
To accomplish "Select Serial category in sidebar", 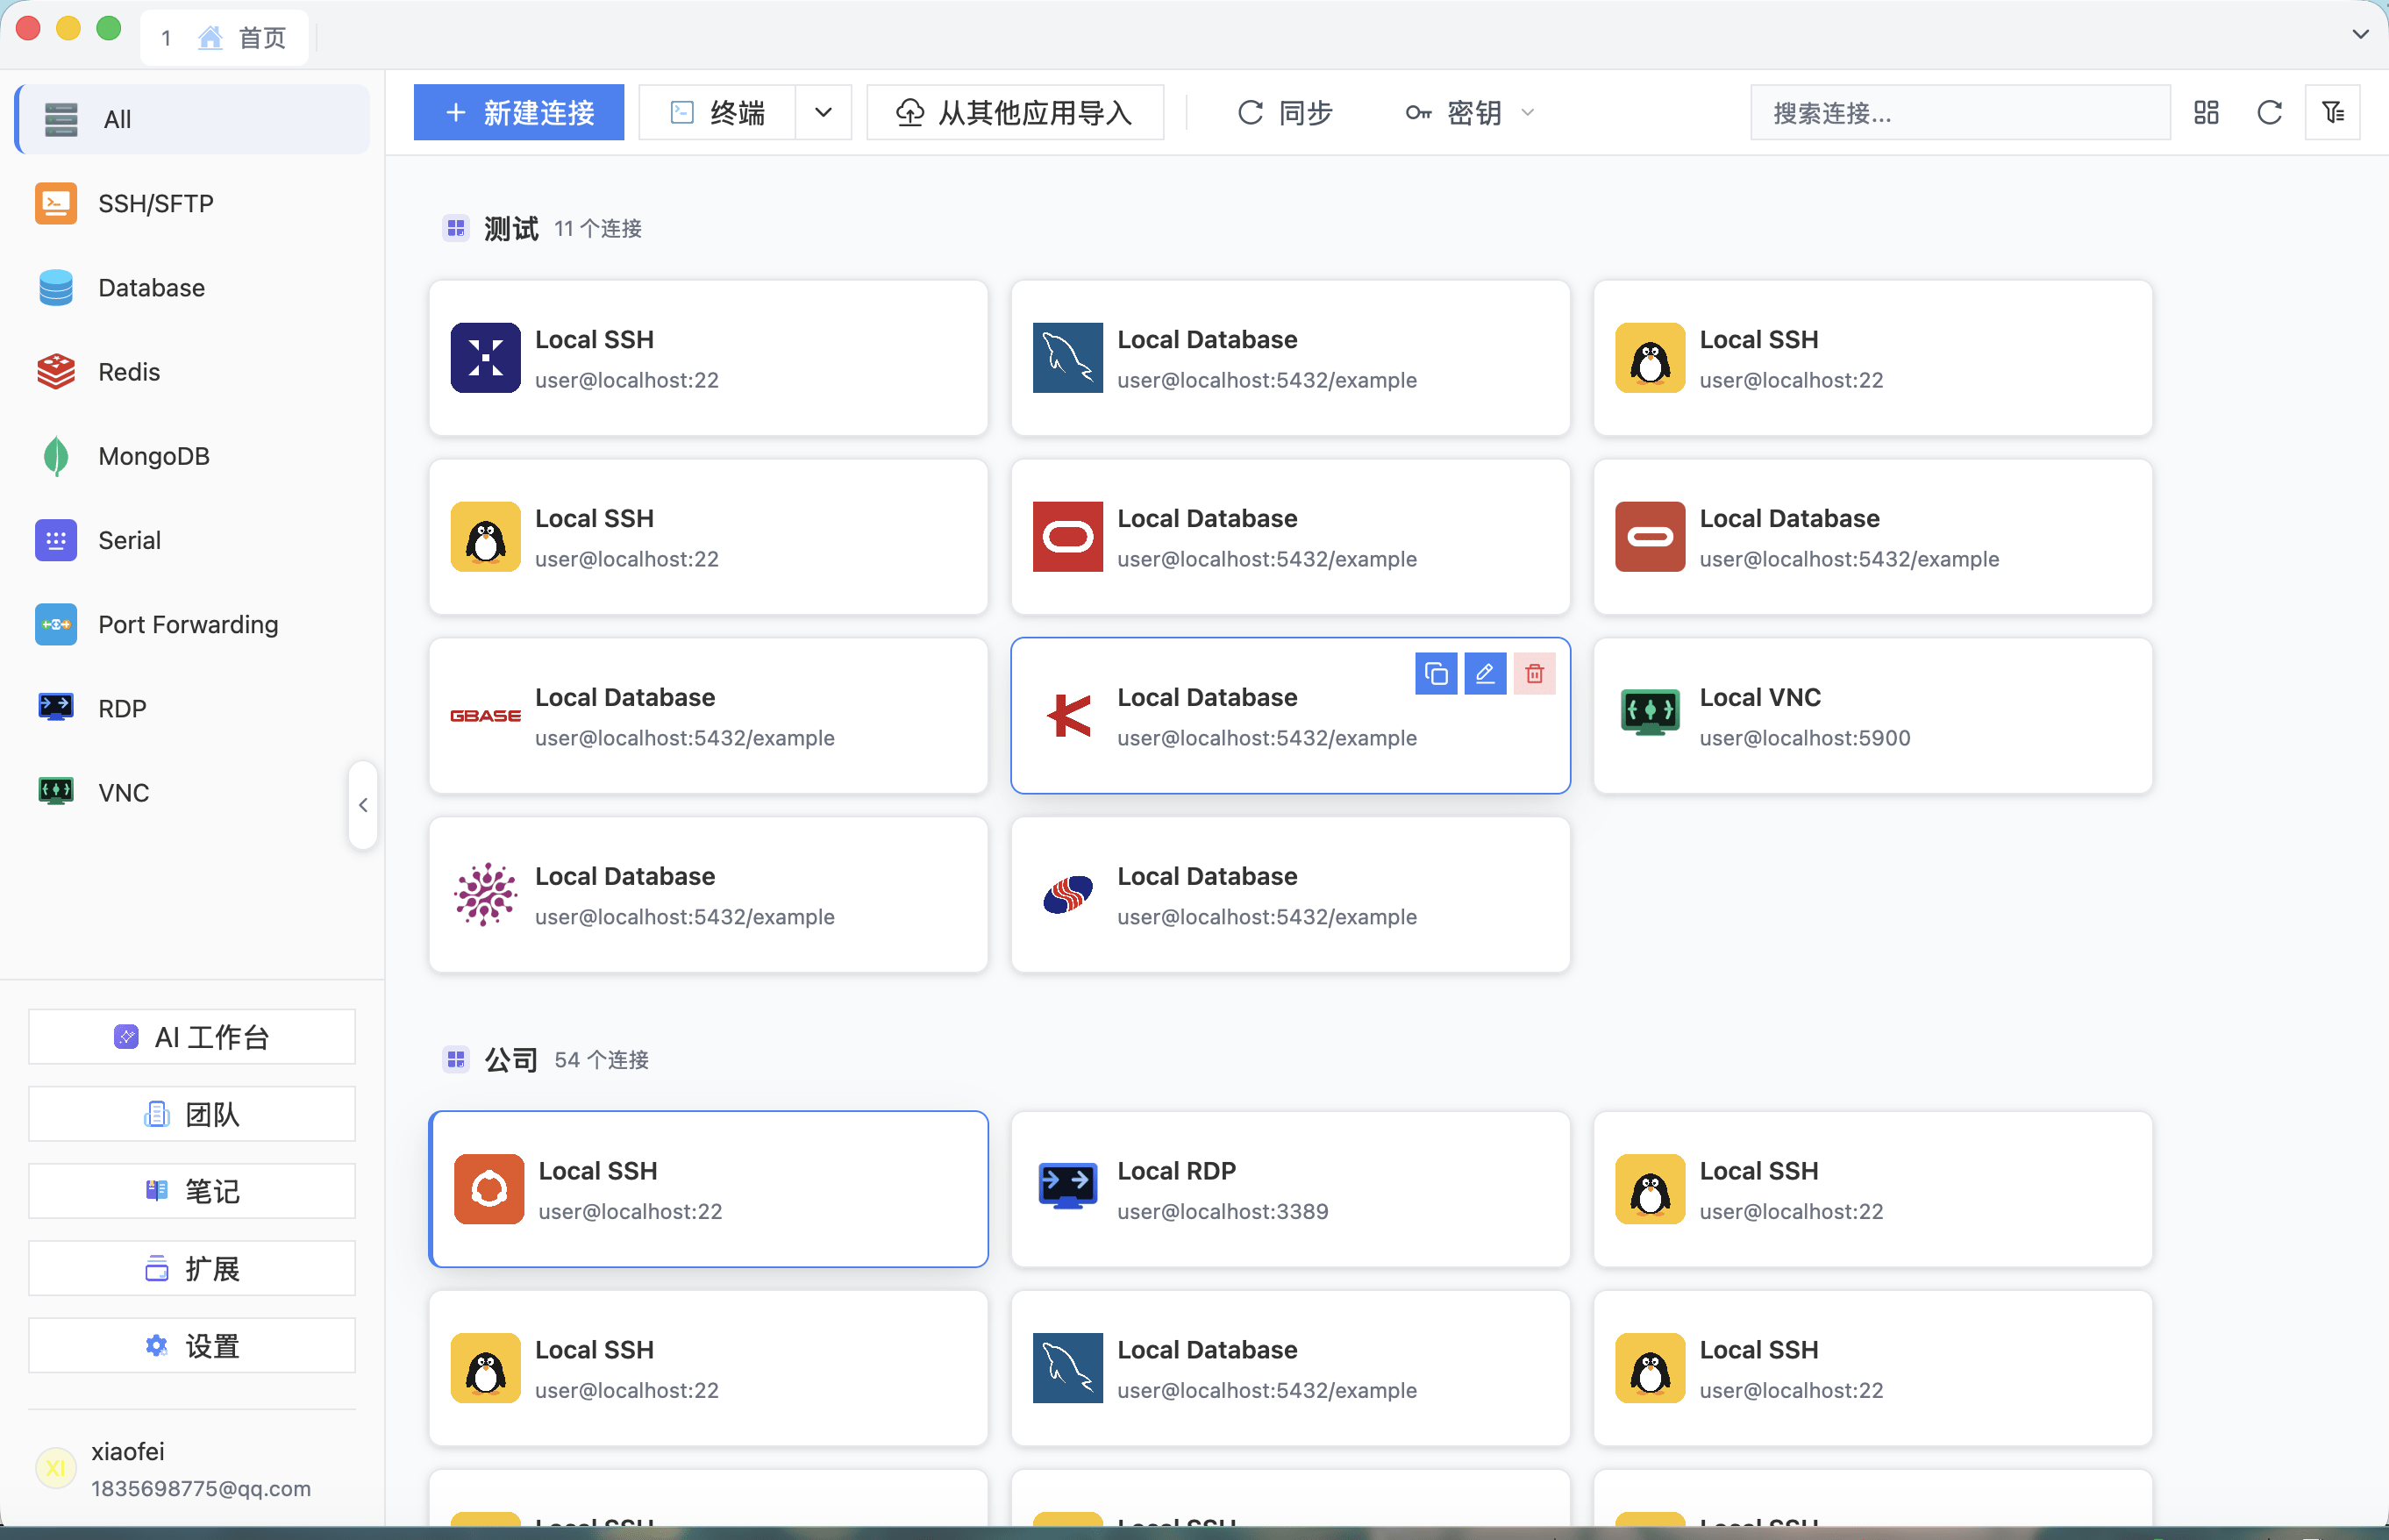I will (x=193, y=540).
